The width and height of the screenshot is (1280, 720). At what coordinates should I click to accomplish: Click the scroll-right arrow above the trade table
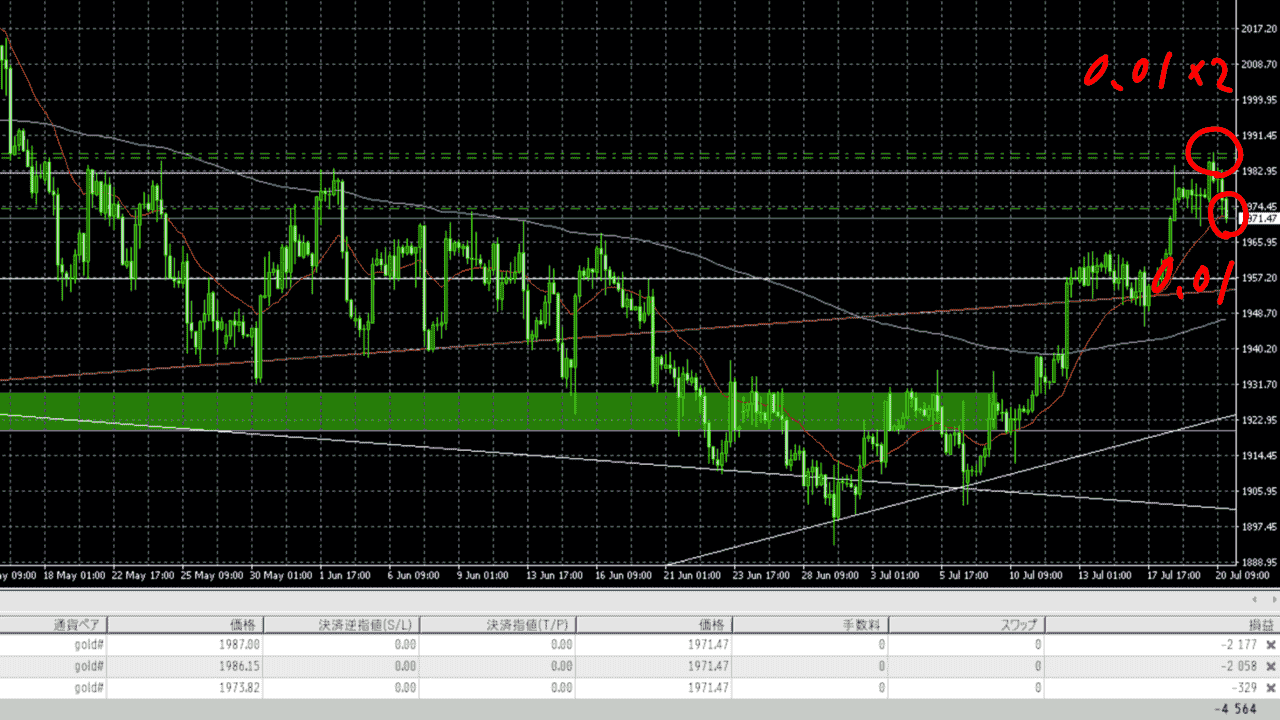(x=1268, y=599)
